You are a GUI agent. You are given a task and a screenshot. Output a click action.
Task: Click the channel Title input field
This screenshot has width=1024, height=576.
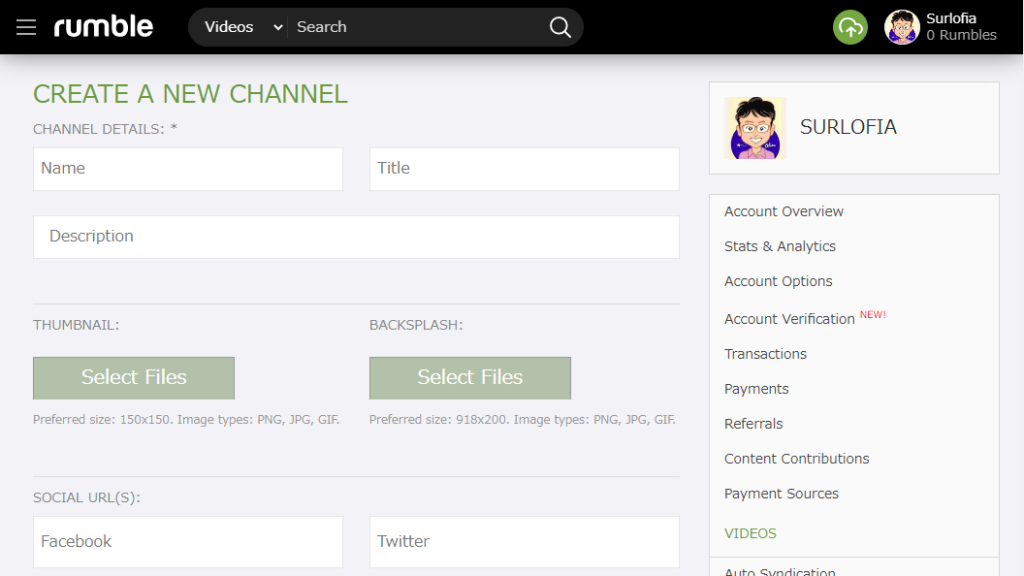point(524,169)
